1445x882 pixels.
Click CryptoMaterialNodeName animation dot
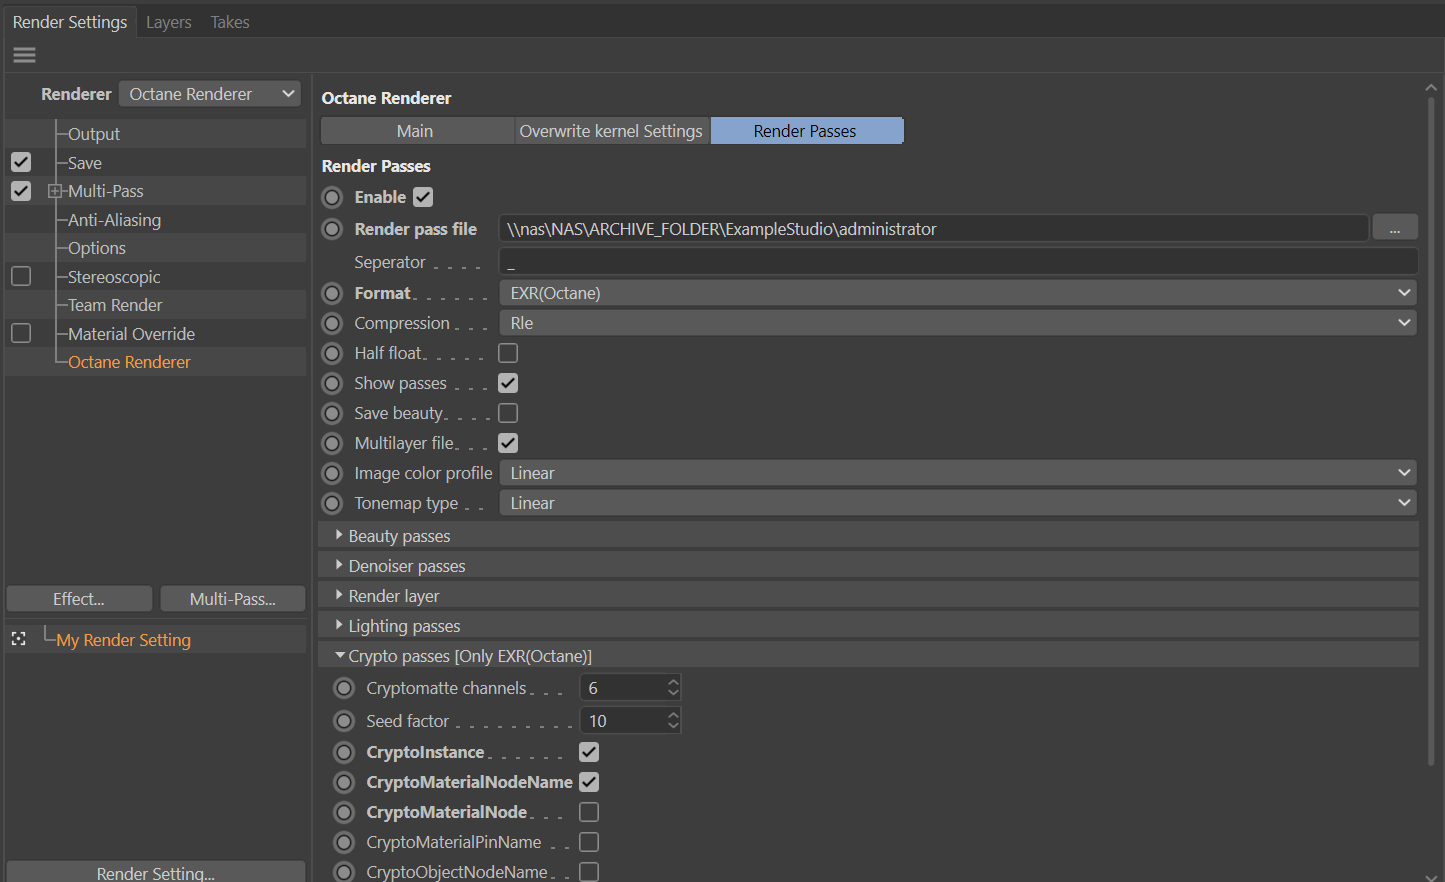click(345, 782)
